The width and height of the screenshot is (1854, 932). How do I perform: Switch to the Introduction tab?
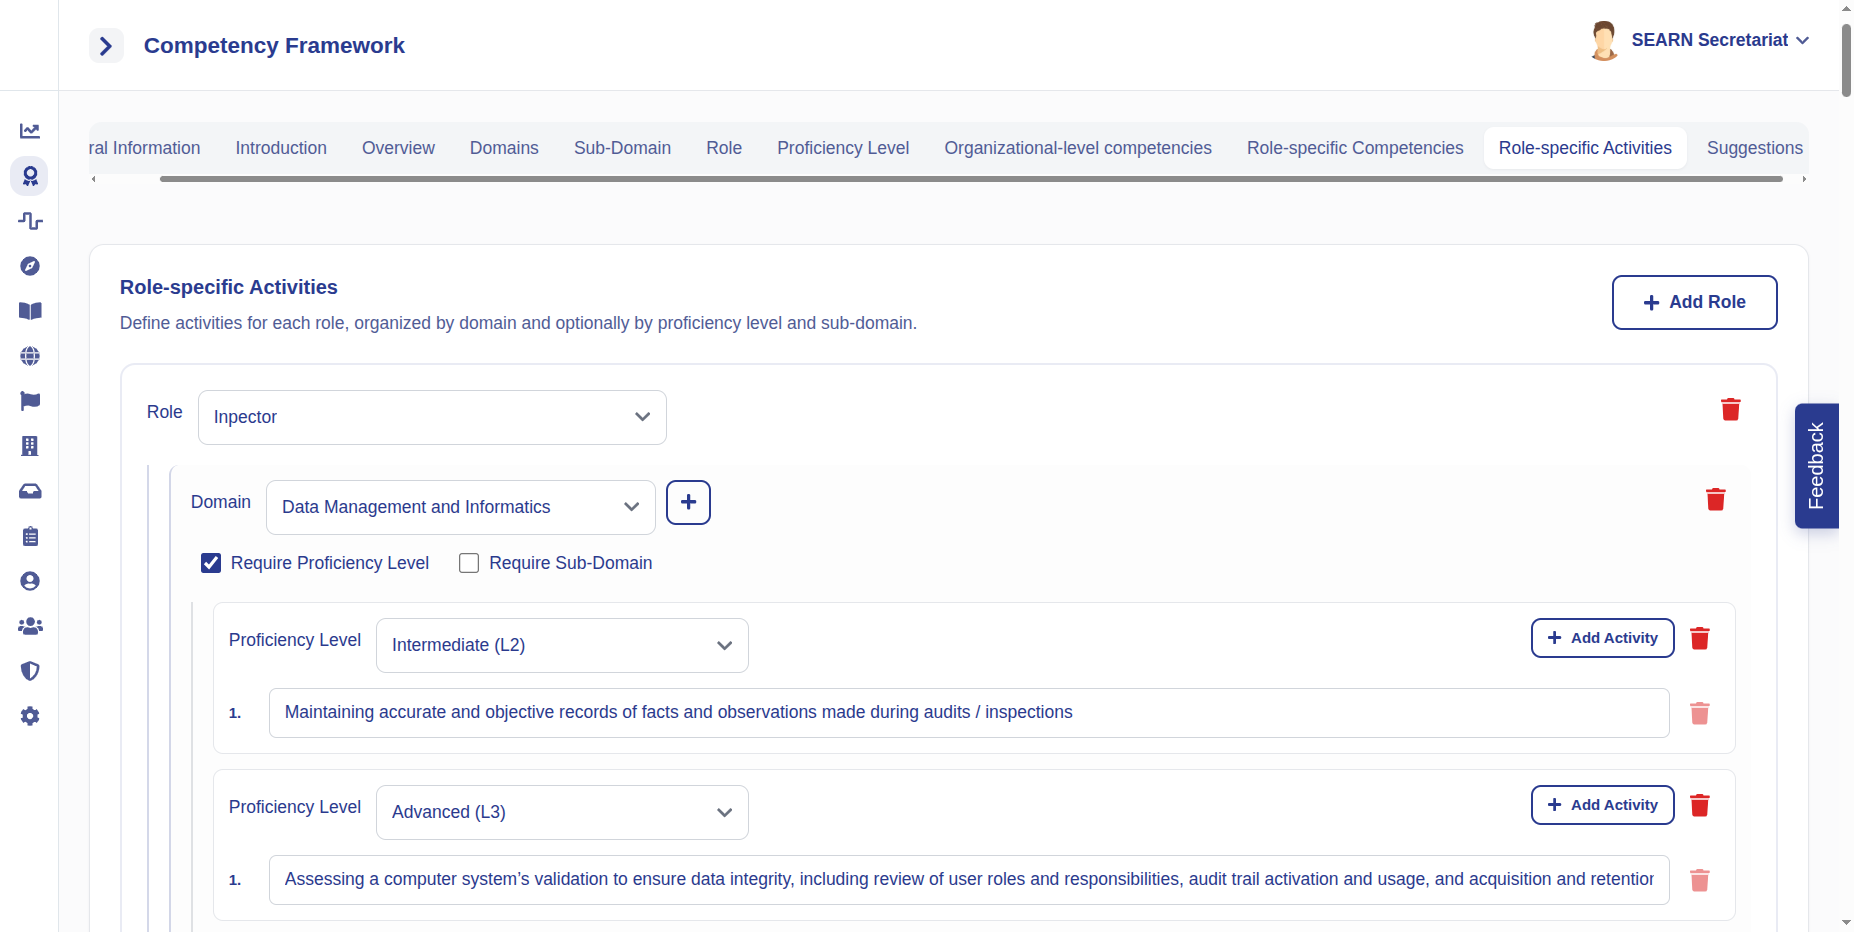pos(281,148)
